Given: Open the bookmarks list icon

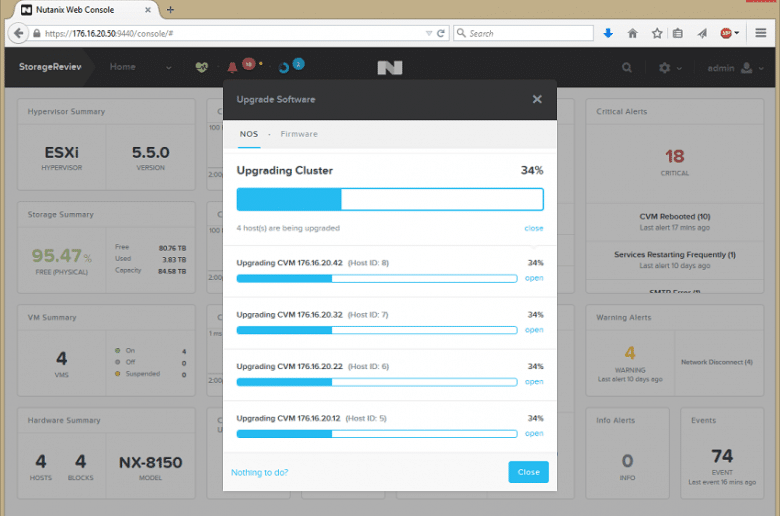Looking at the screenshot, I should pyautogui.click(x=678, y=33).
